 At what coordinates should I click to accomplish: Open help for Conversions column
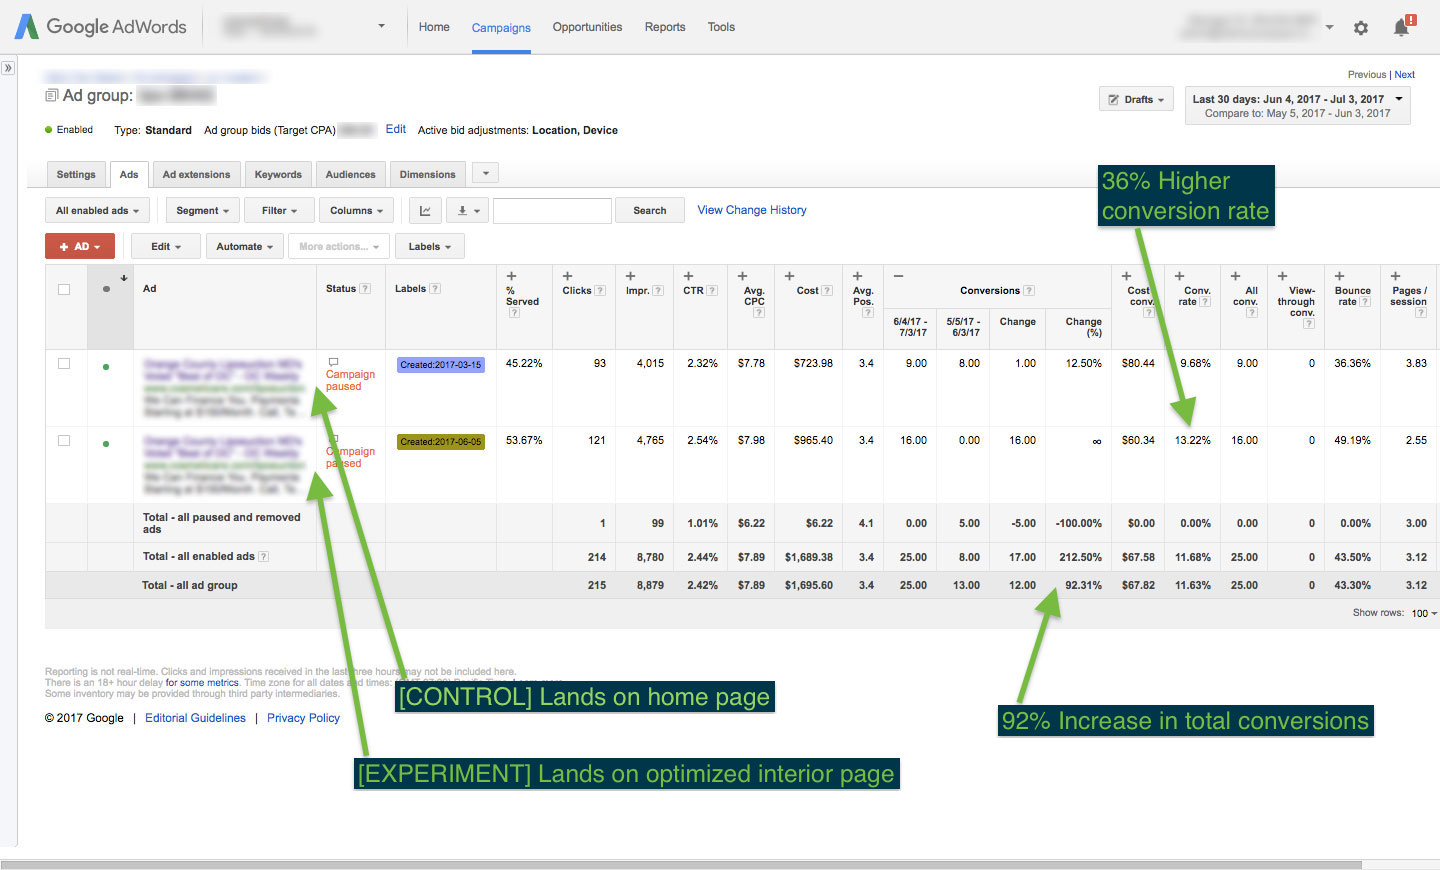pos(1029,291)
